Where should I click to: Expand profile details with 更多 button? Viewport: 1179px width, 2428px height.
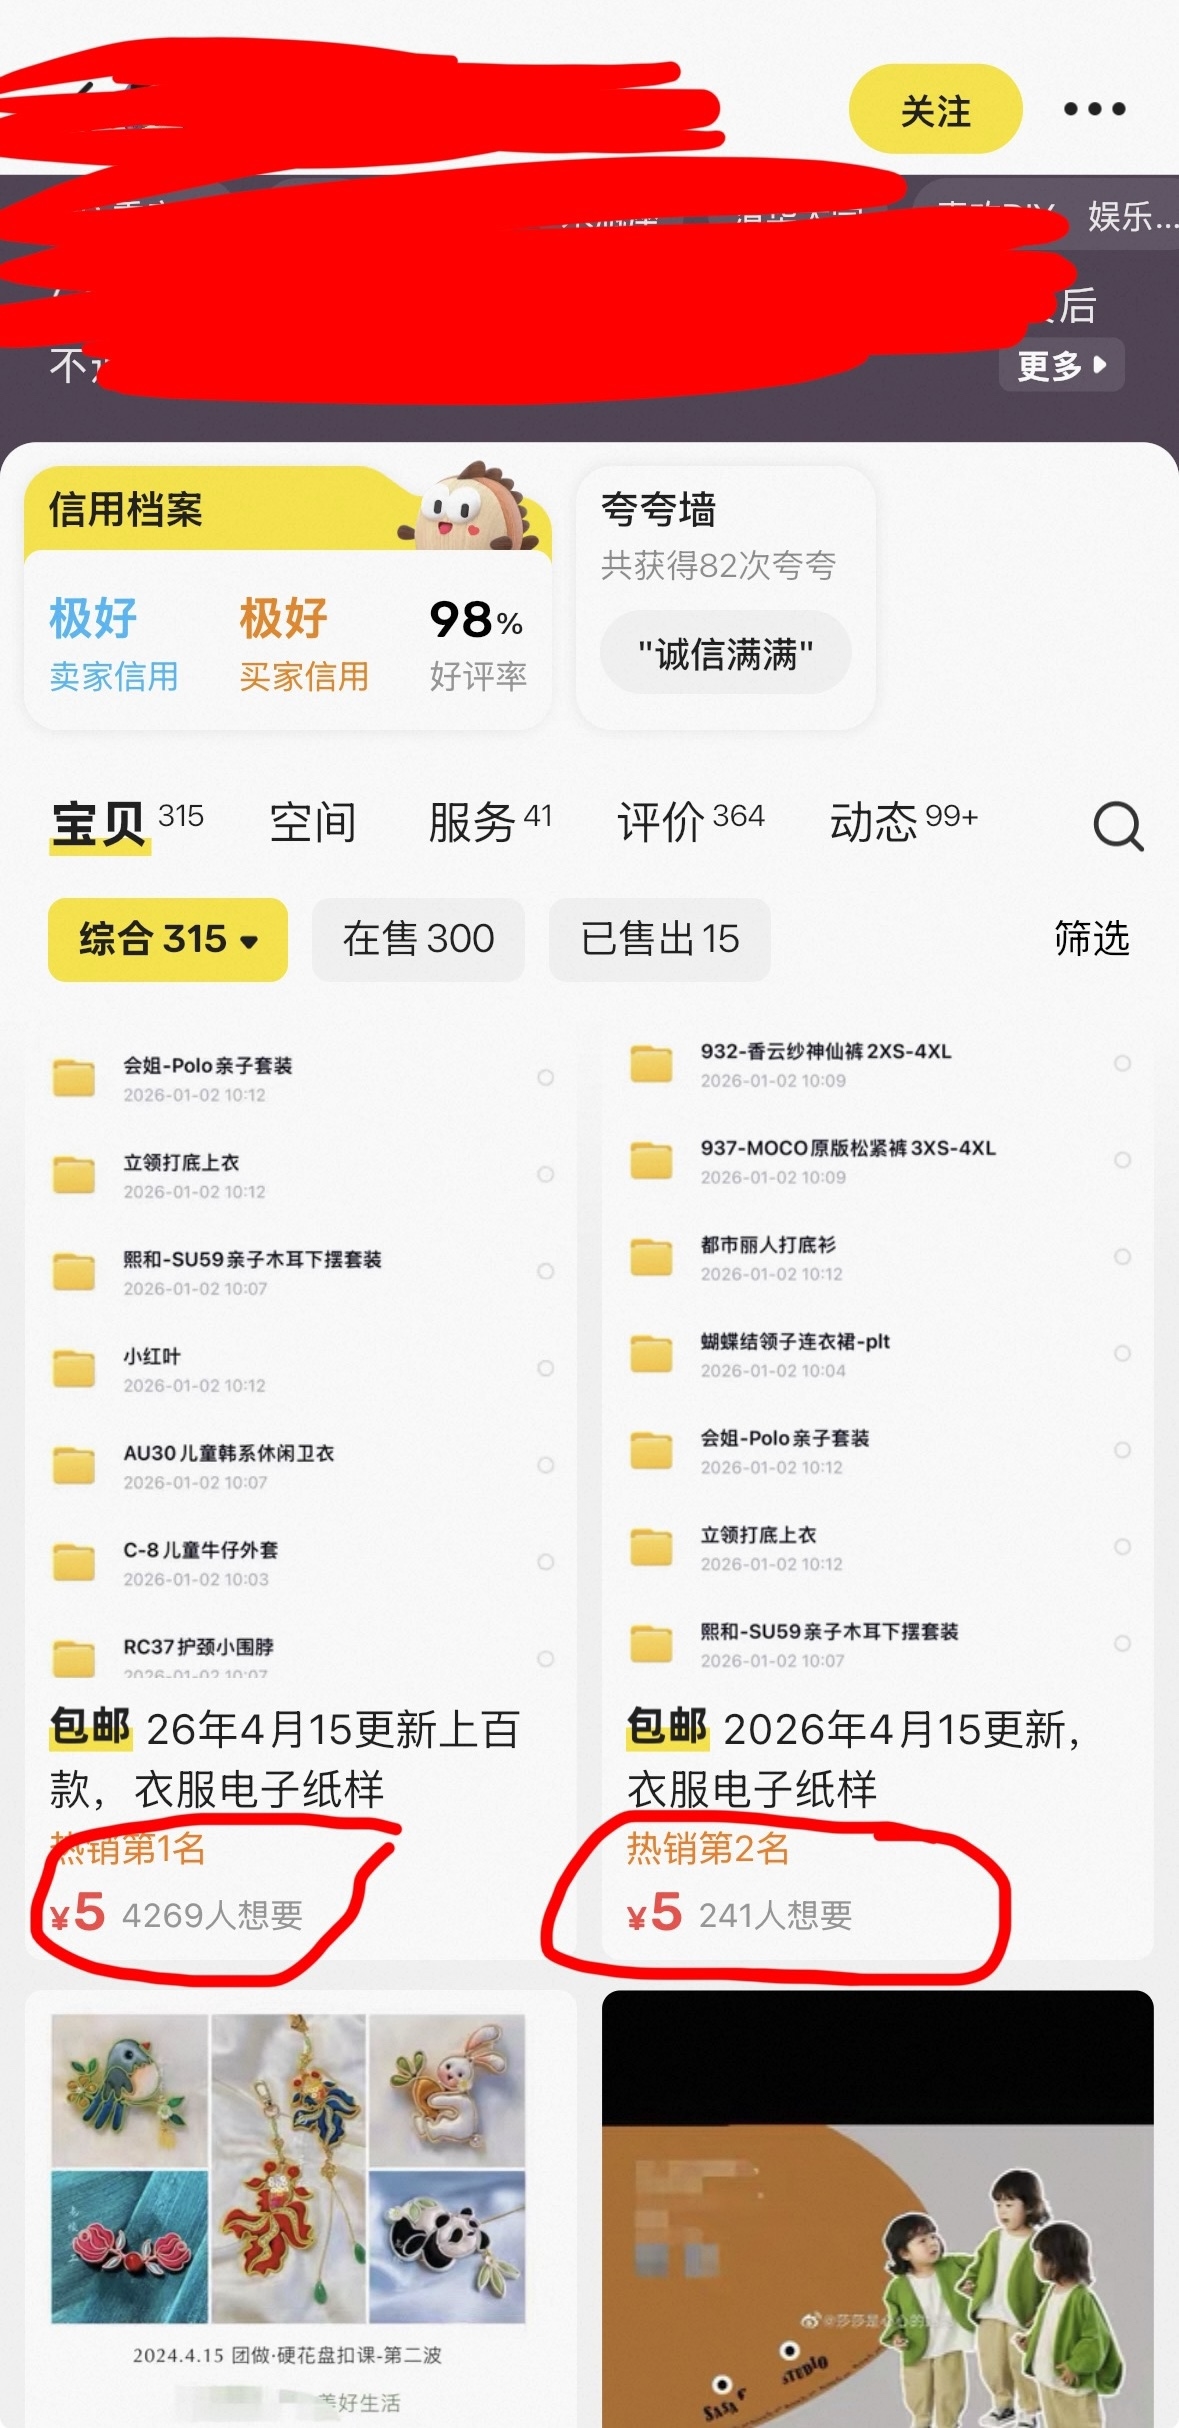pos(1061,365)
